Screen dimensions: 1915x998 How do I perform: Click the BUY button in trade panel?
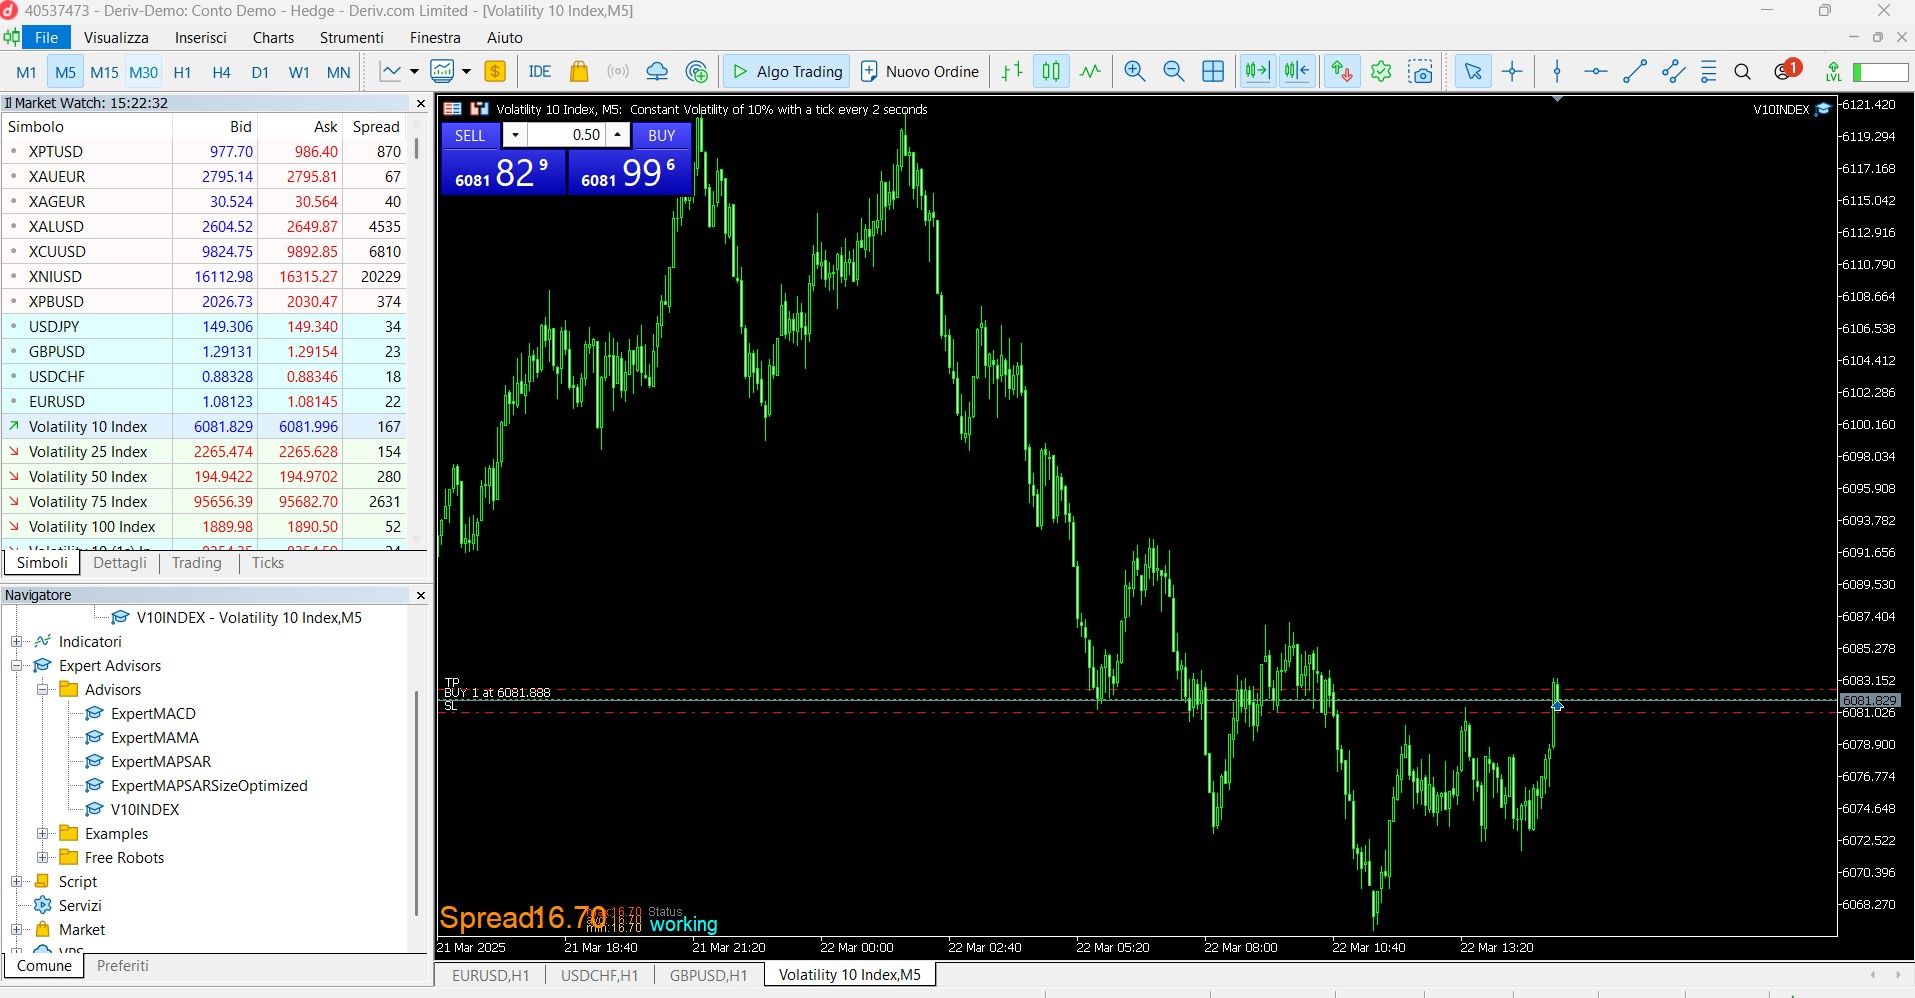(662, 135)
